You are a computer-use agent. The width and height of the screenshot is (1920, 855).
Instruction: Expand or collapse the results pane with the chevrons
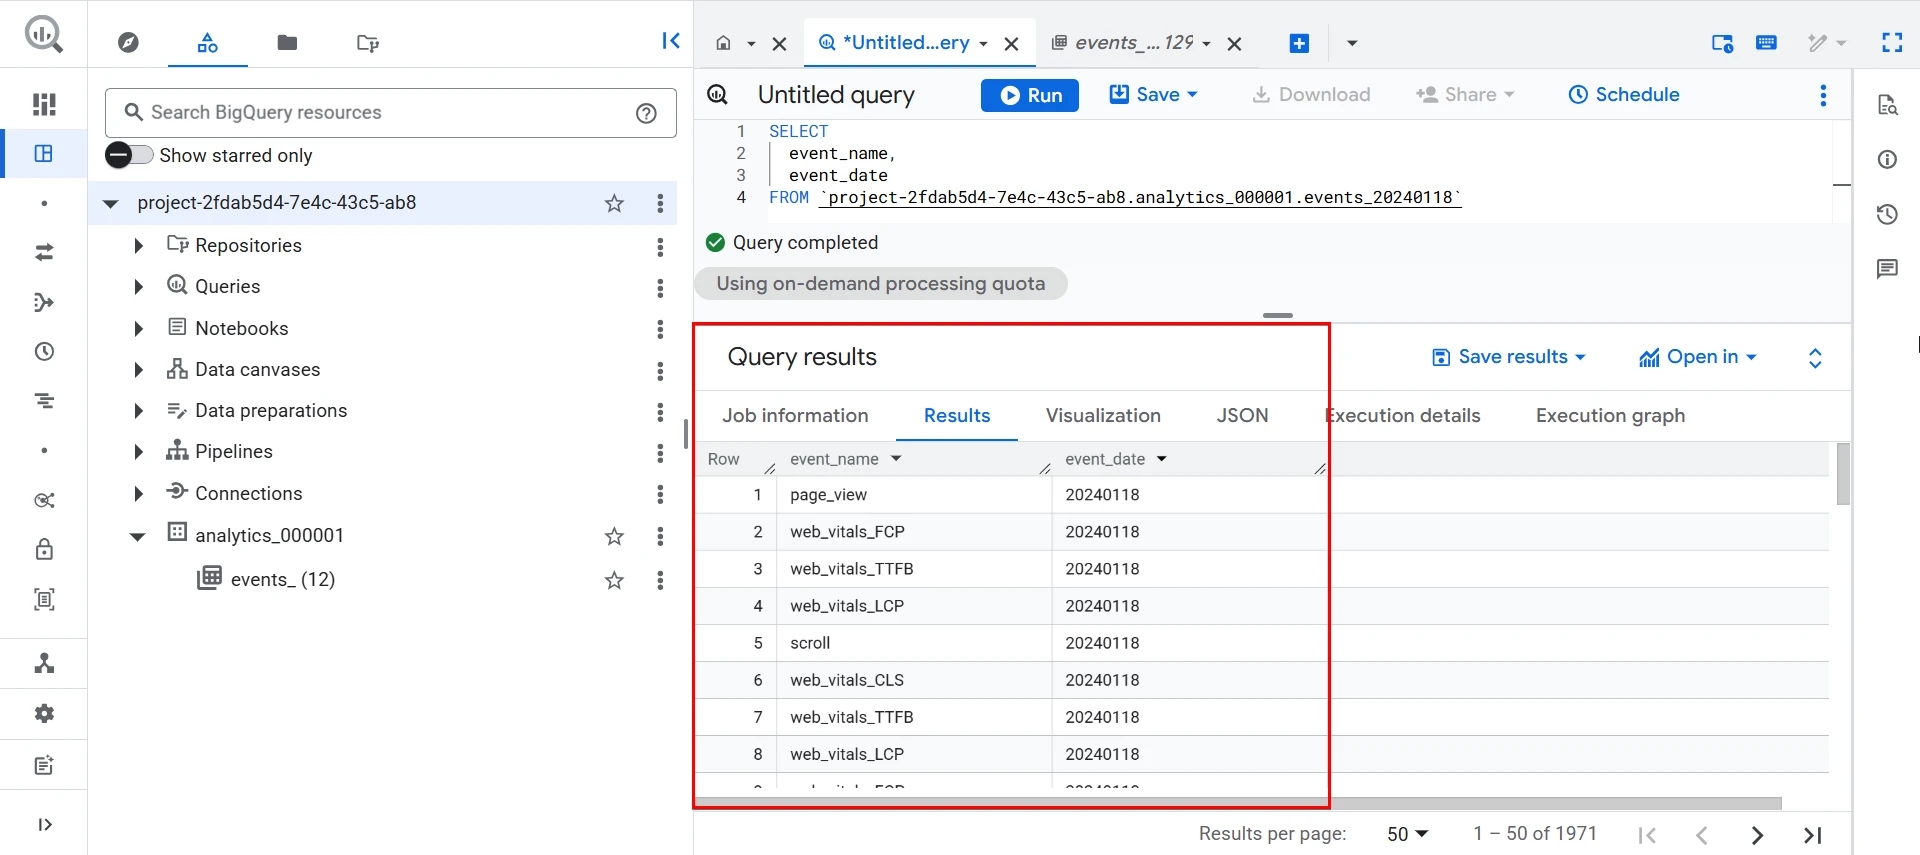1815,358
